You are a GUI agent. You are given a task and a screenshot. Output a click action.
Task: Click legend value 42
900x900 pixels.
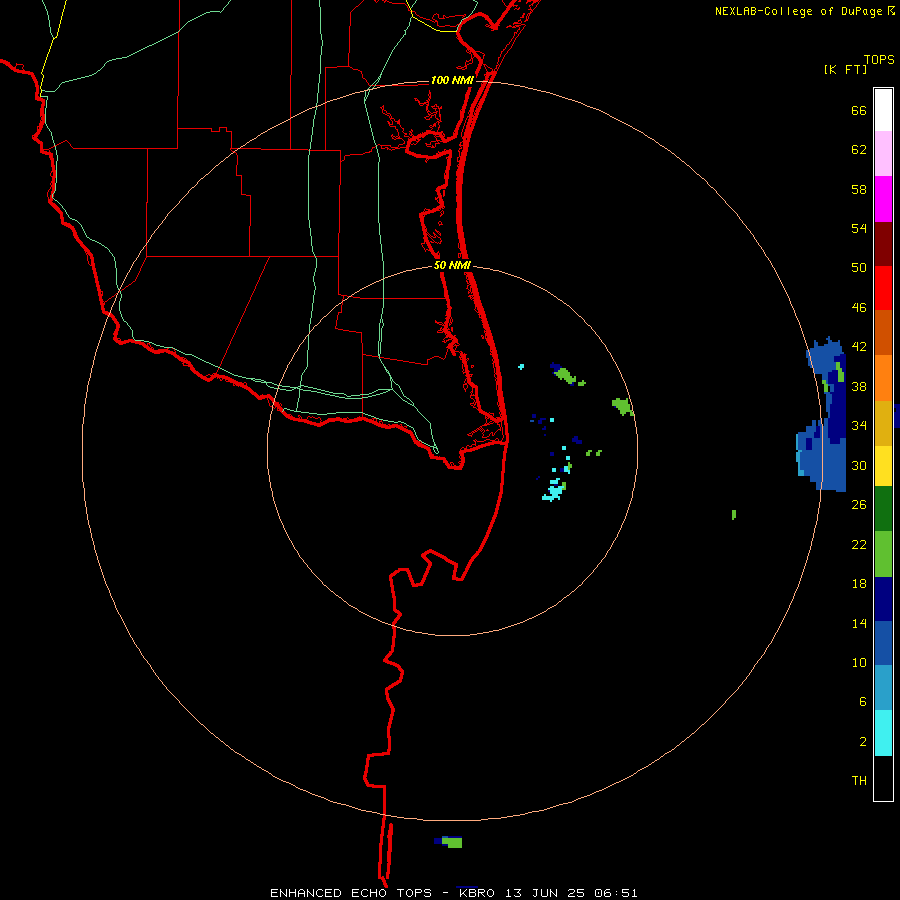[859, 347]
